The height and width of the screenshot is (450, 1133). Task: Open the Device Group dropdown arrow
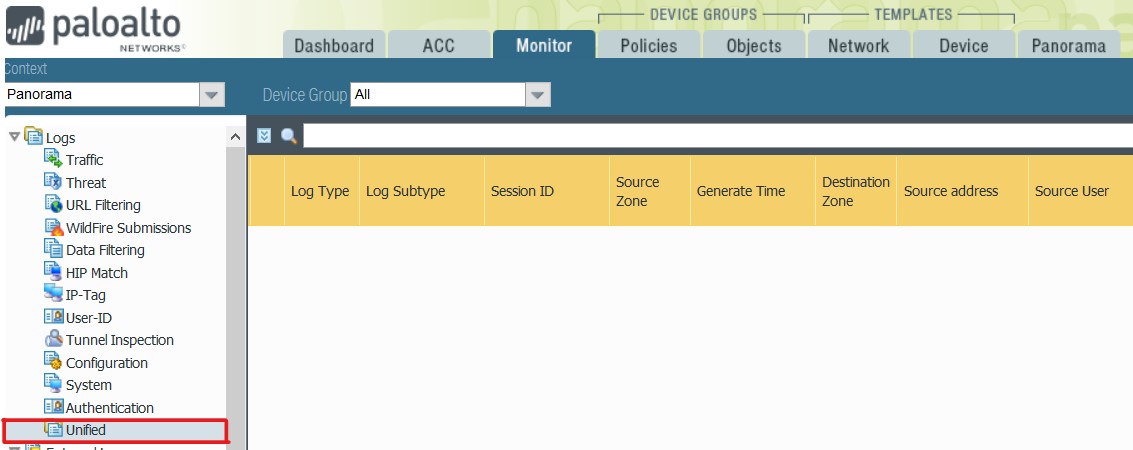538,95
